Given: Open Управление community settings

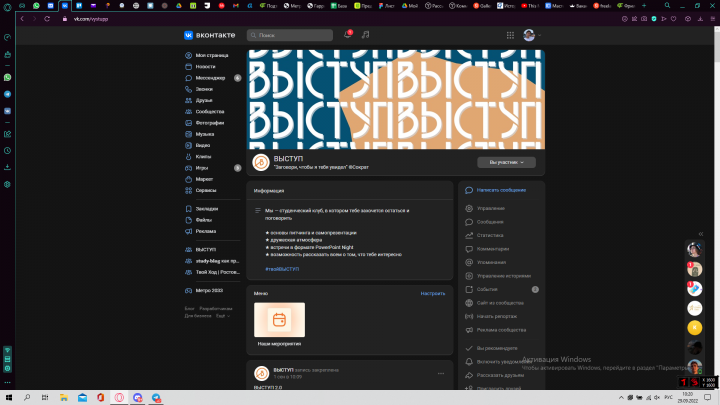Looking at the screenshot, I should point(490,208).
